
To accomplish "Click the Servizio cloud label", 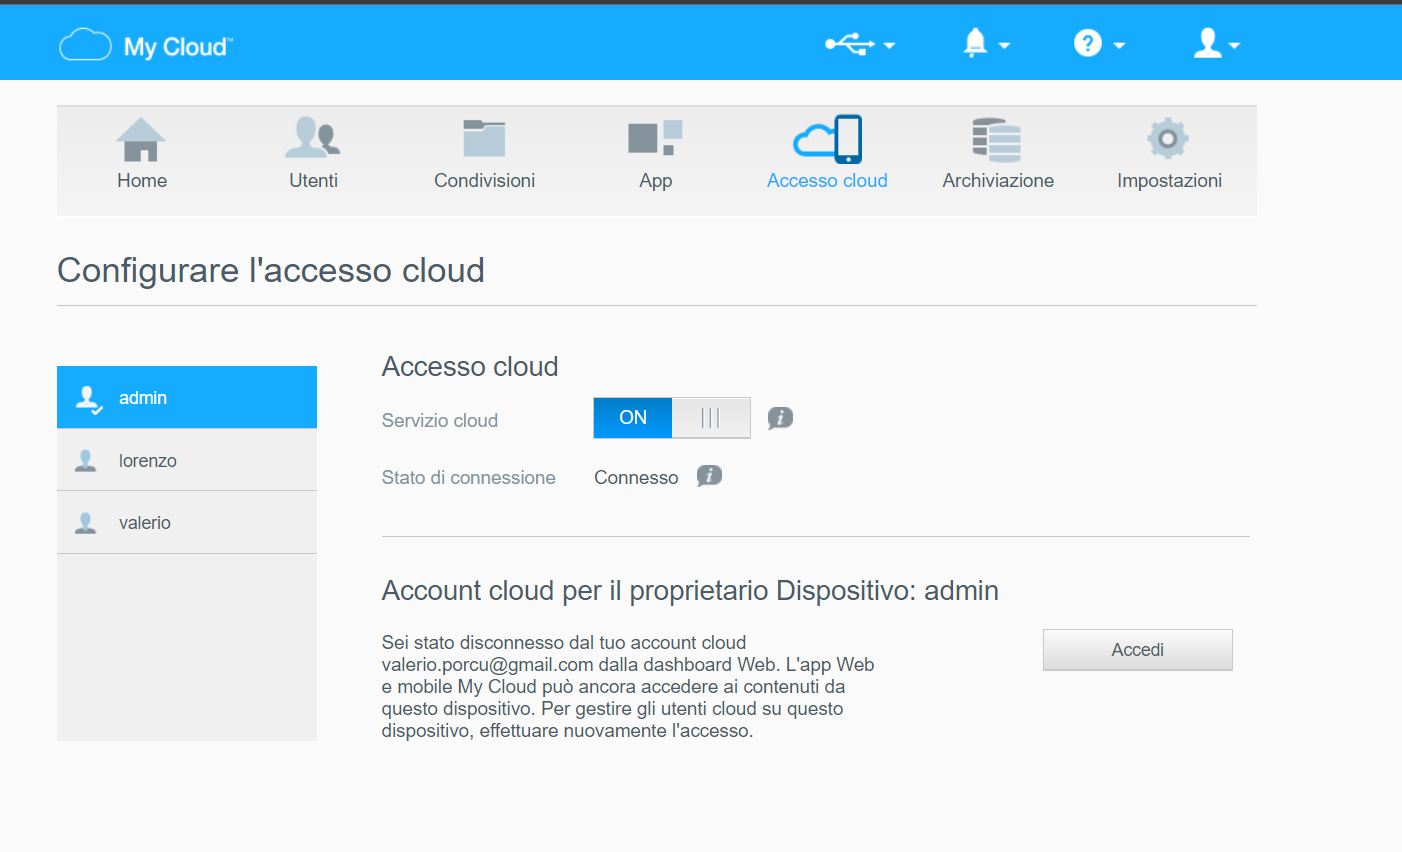I will pos(440,421).
